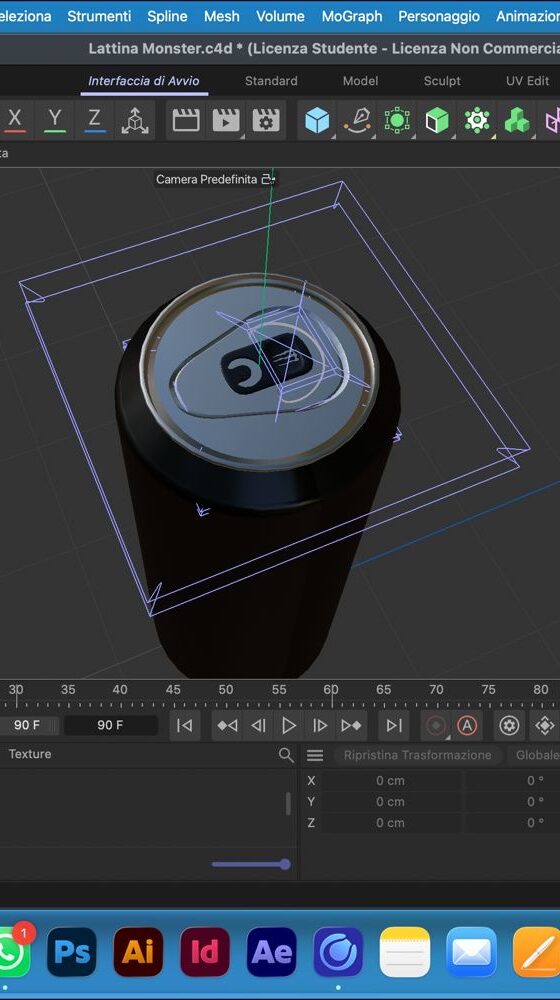Open Photoshop from the Dock
This screenshot has height=1000, width=560.
pyautogui.click(x=72, y=952)
